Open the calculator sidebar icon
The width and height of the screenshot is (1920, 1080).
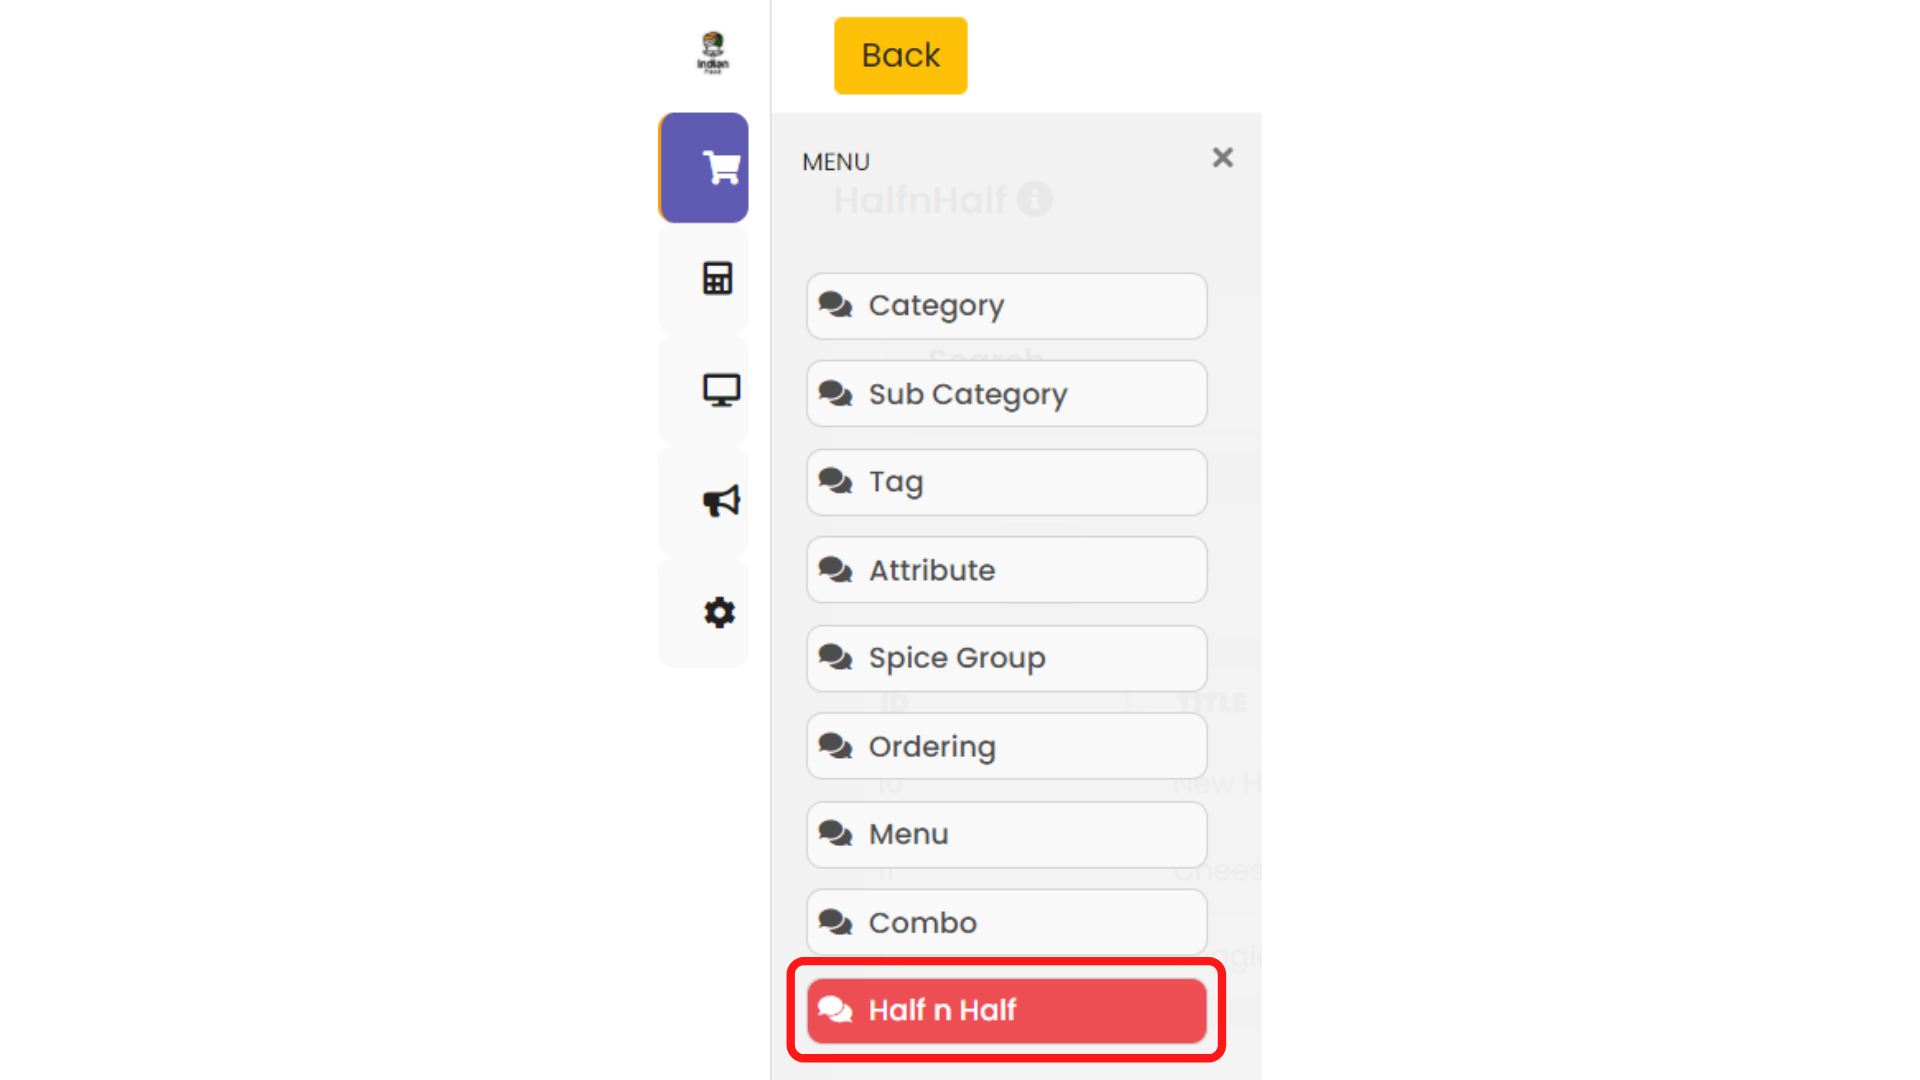(x=718, y=278)
